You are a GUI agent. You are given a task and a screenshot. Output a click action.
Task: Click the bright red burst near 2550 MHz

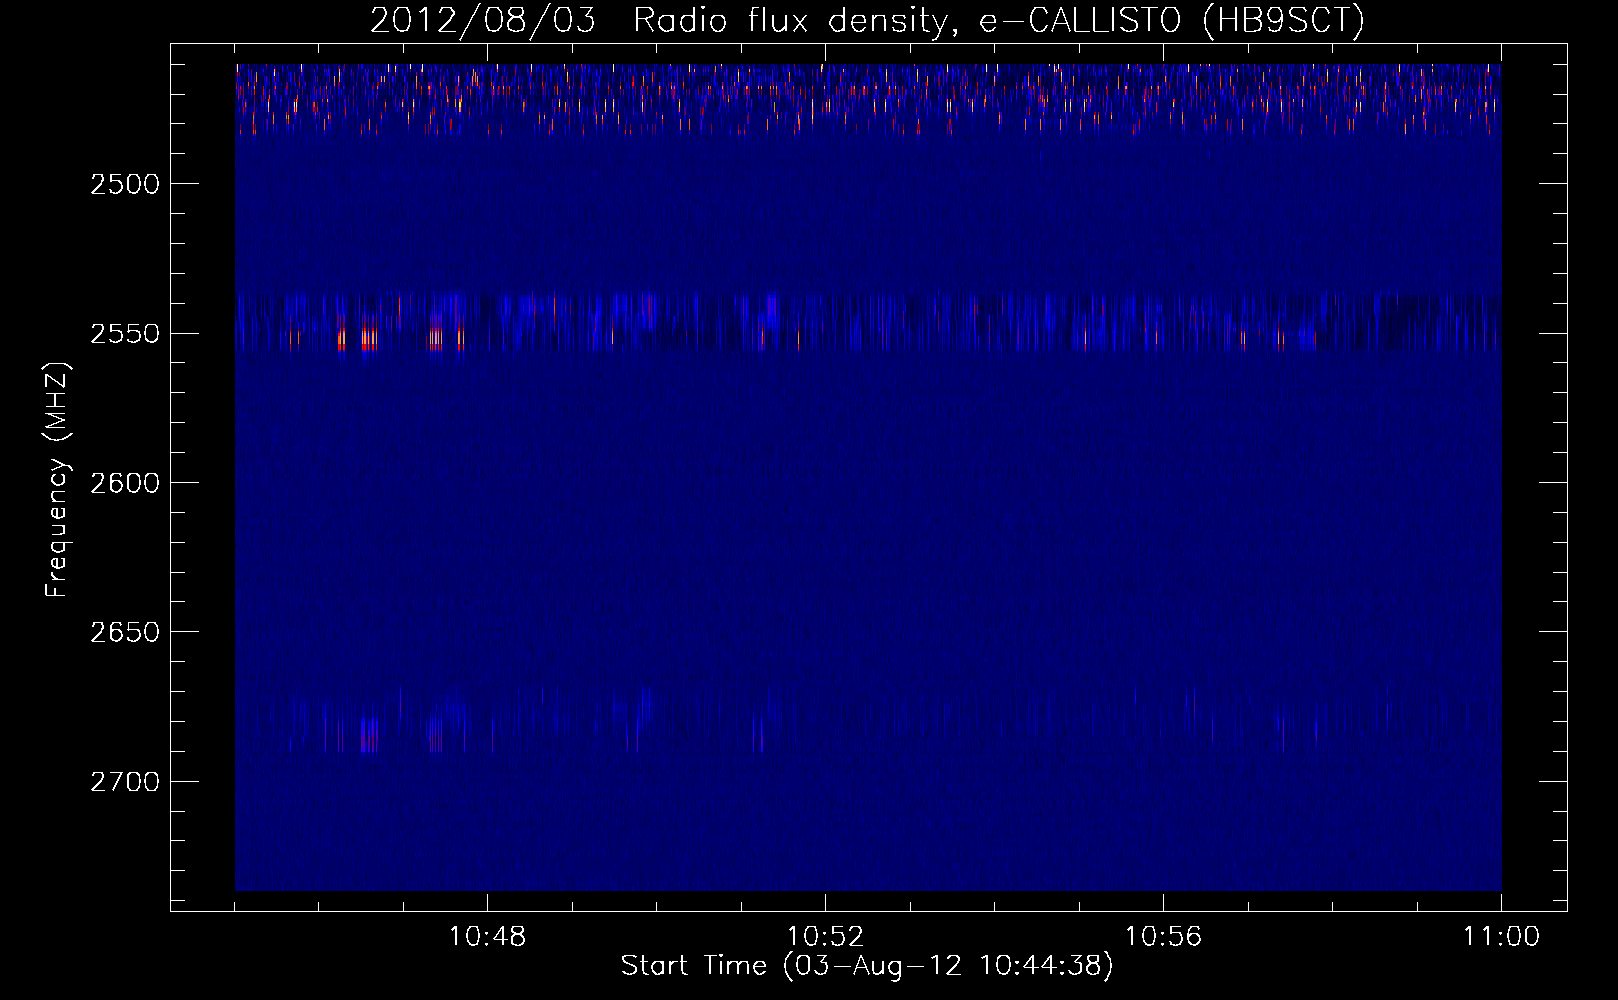[x=370, y=337]
